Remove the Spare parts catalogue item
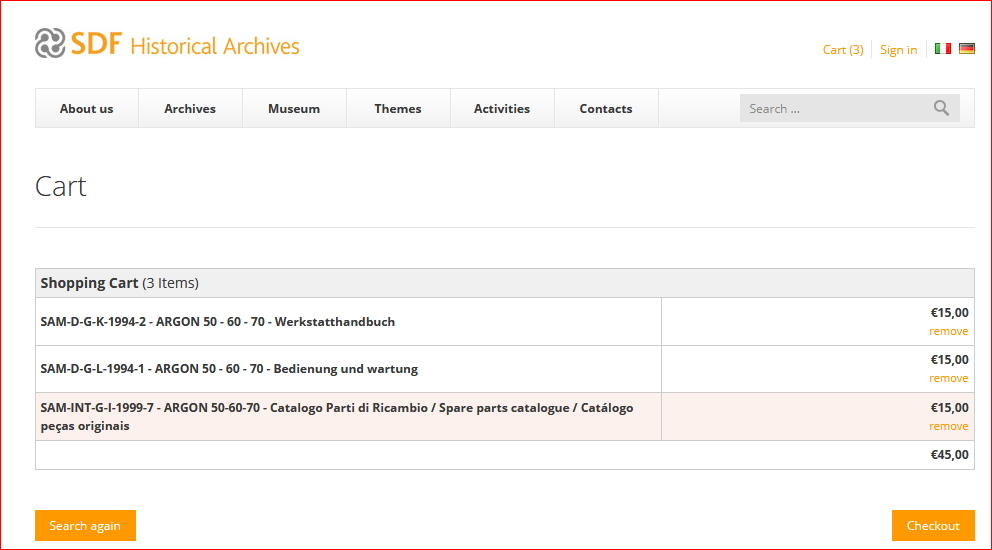Viewport: 992px width, 550px height. click(x=948, y=426)
